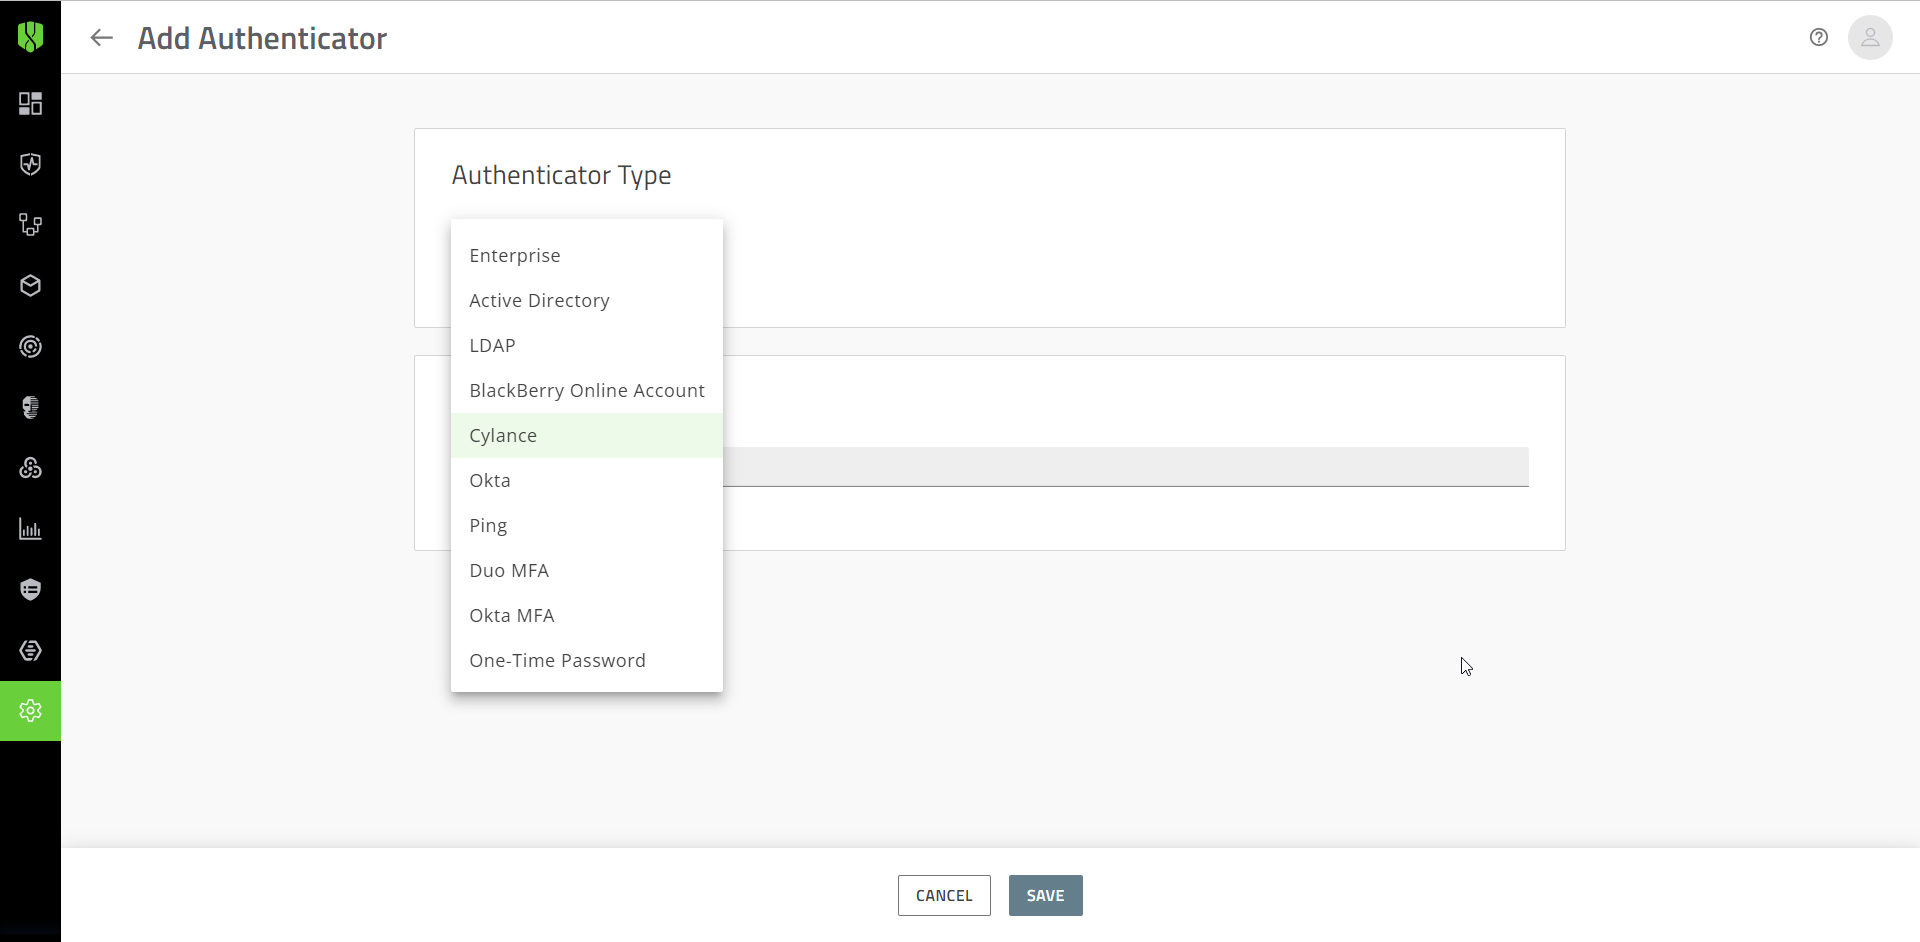Click the CANCEL button
Screen dimensions: 1920x942
tap(944, 895)
